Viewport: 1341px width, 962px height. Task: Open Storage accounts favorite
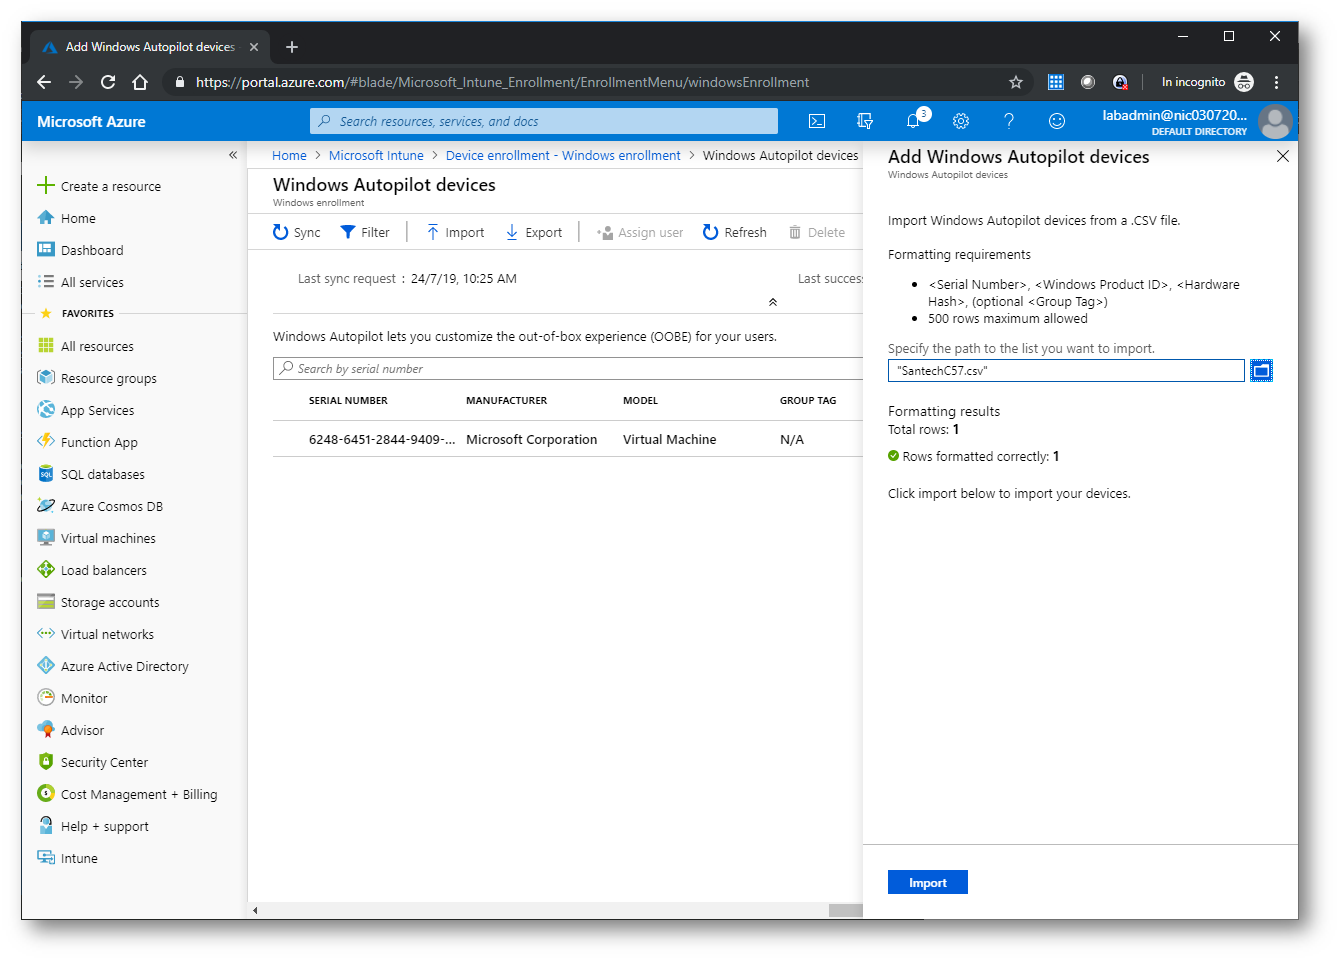(x=99, y=602)
